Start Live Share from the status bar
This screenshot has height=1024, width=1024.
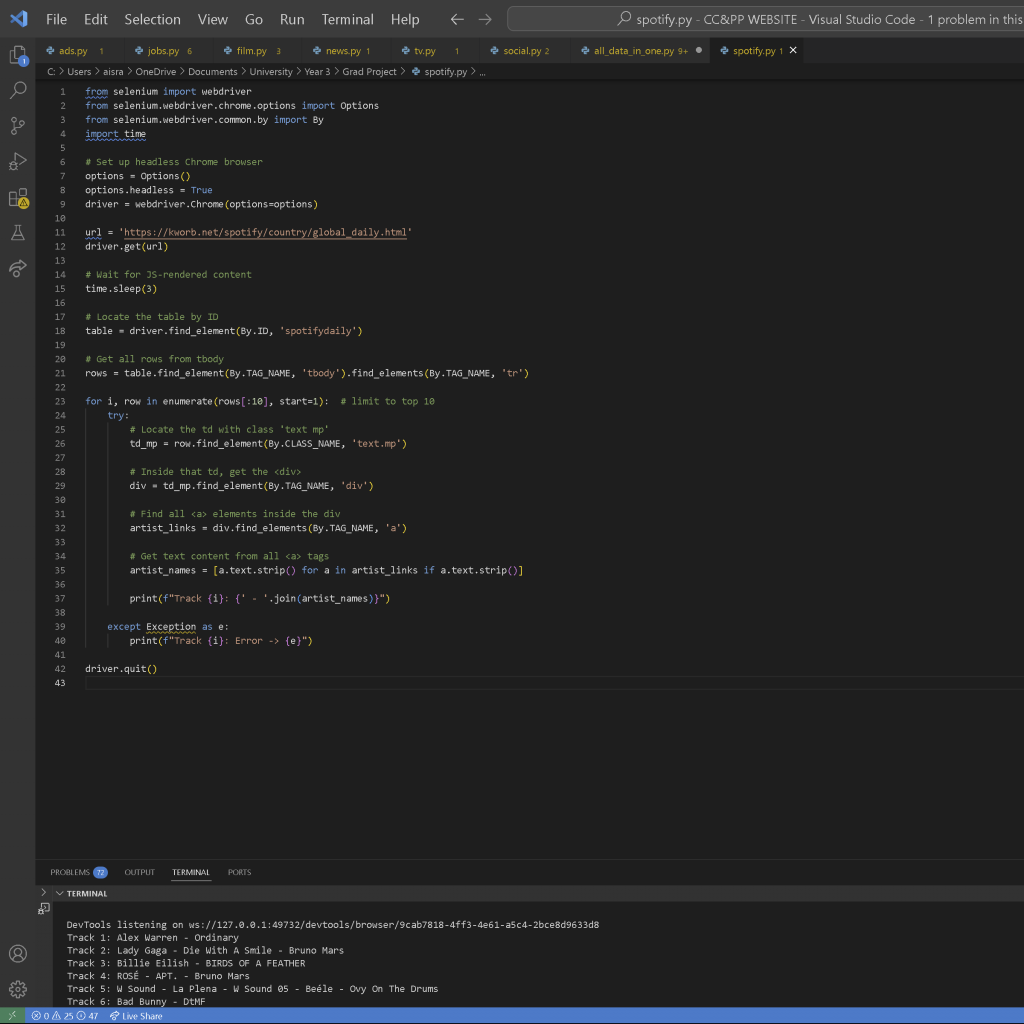136,1016
